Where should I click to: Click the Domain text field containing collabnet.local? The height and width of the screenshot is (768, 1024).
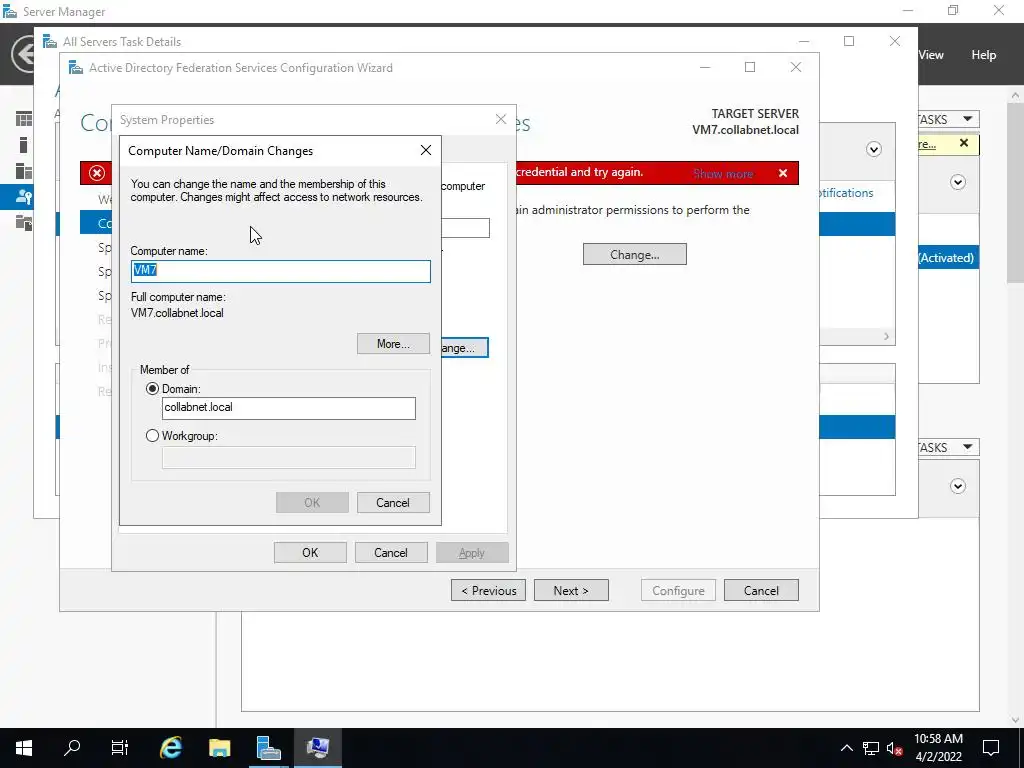tap(289, 408)
